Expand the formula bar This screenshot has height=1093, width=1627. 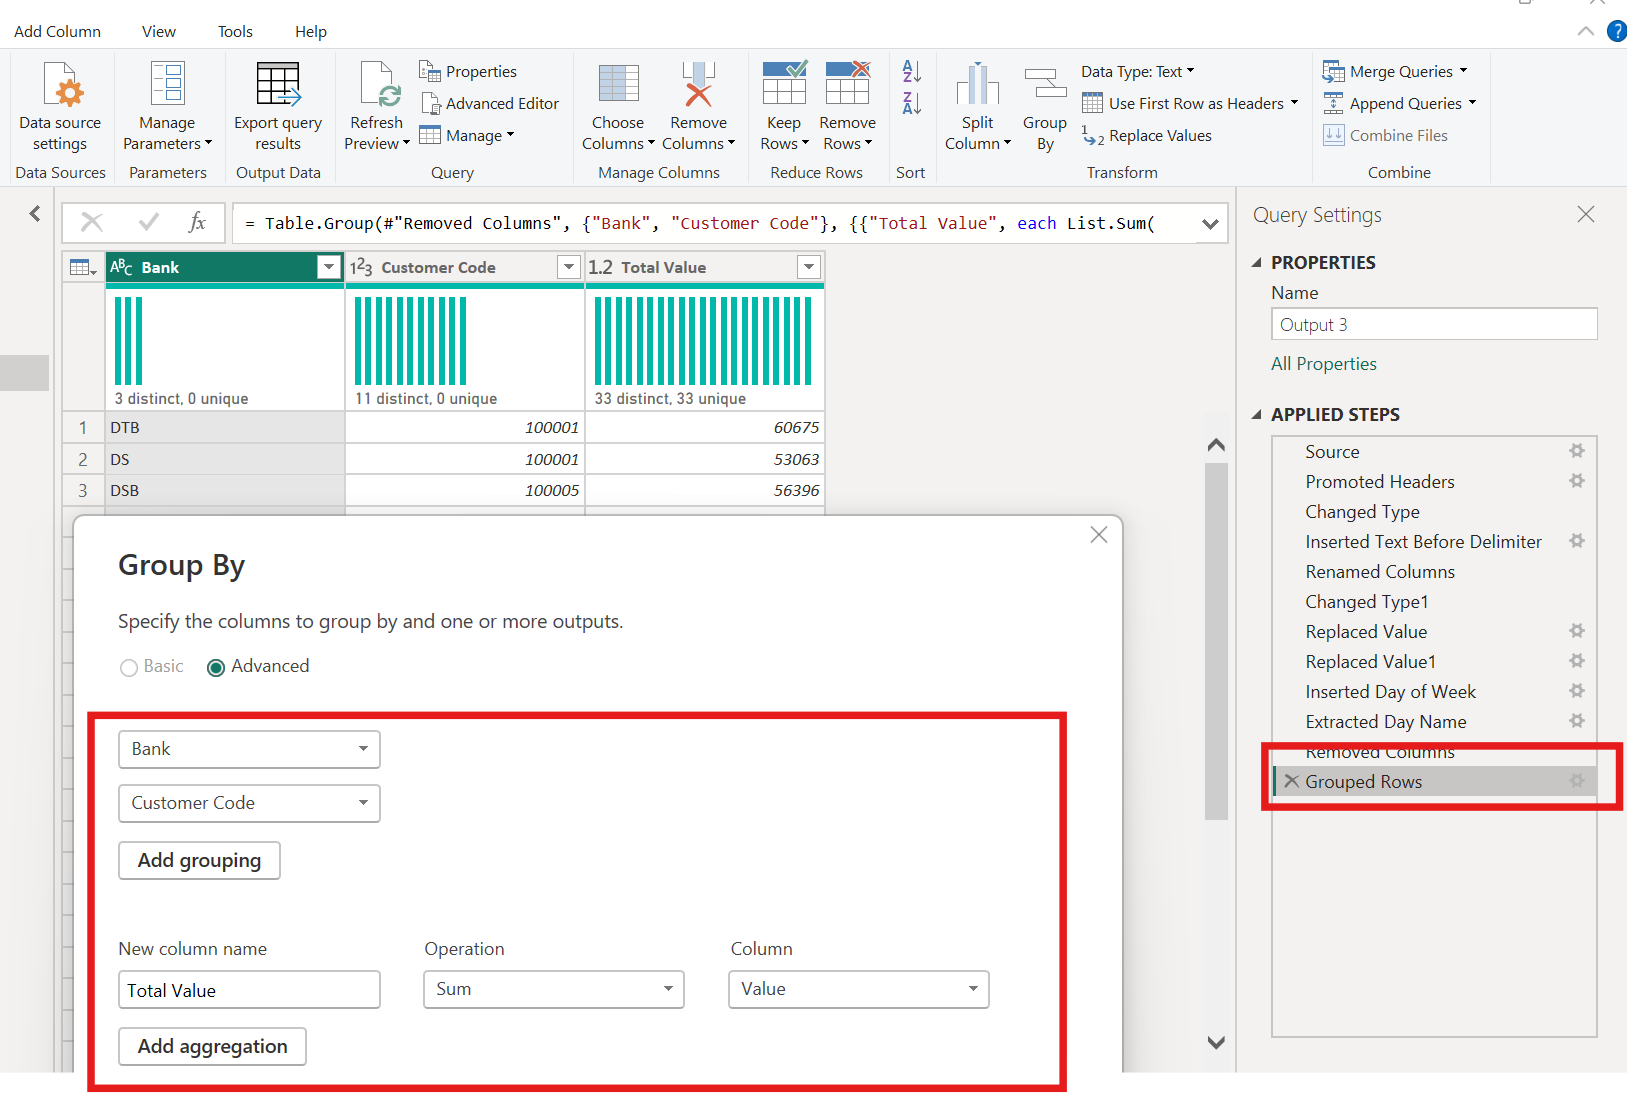[1210, 224]
